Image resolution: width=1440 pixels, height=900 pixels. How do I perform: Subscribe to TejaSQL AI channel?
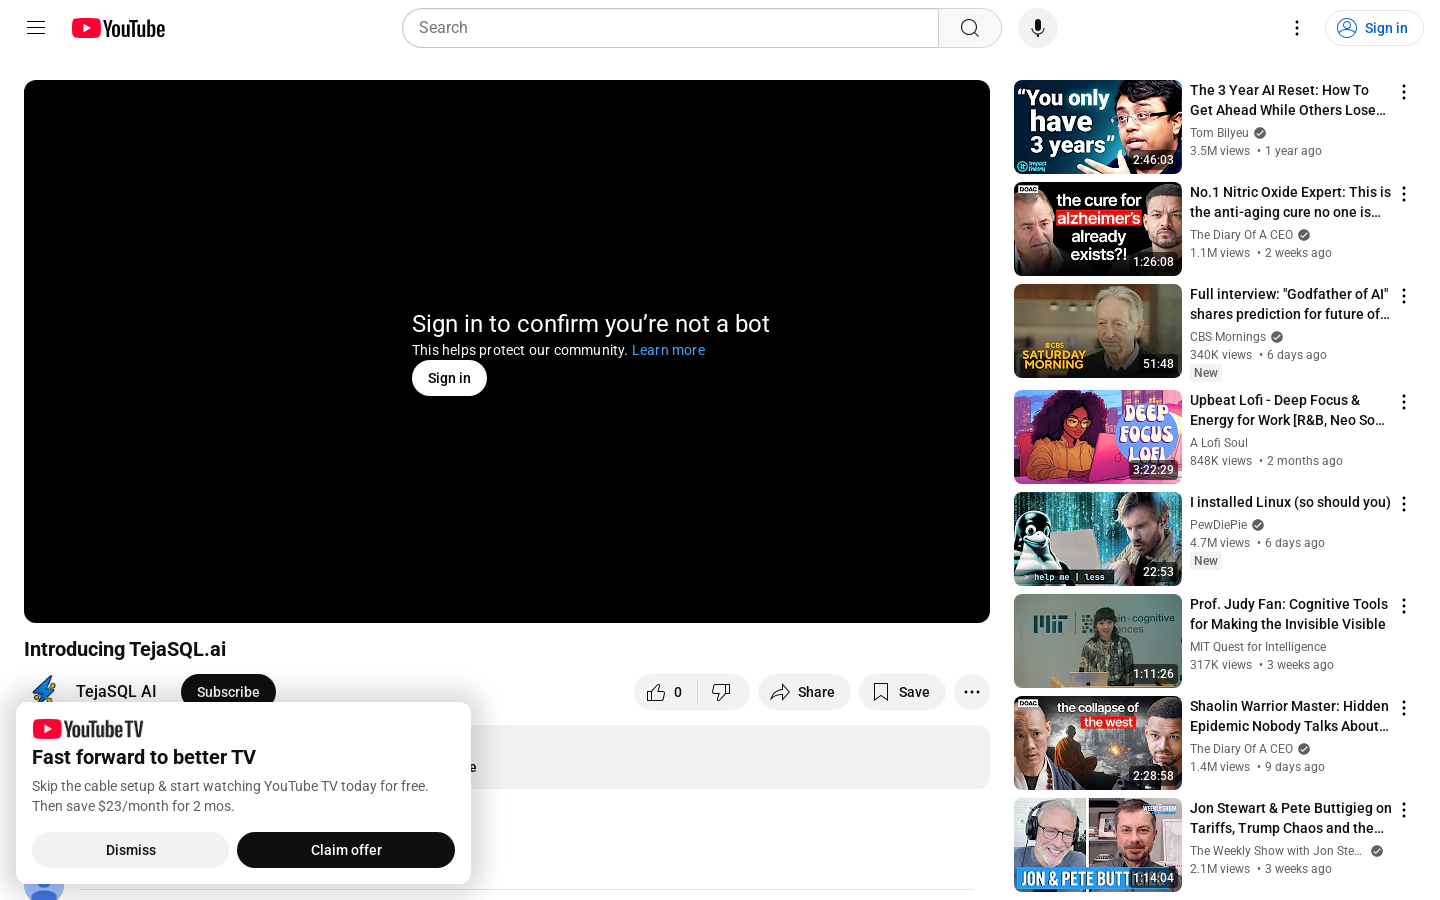228,691
